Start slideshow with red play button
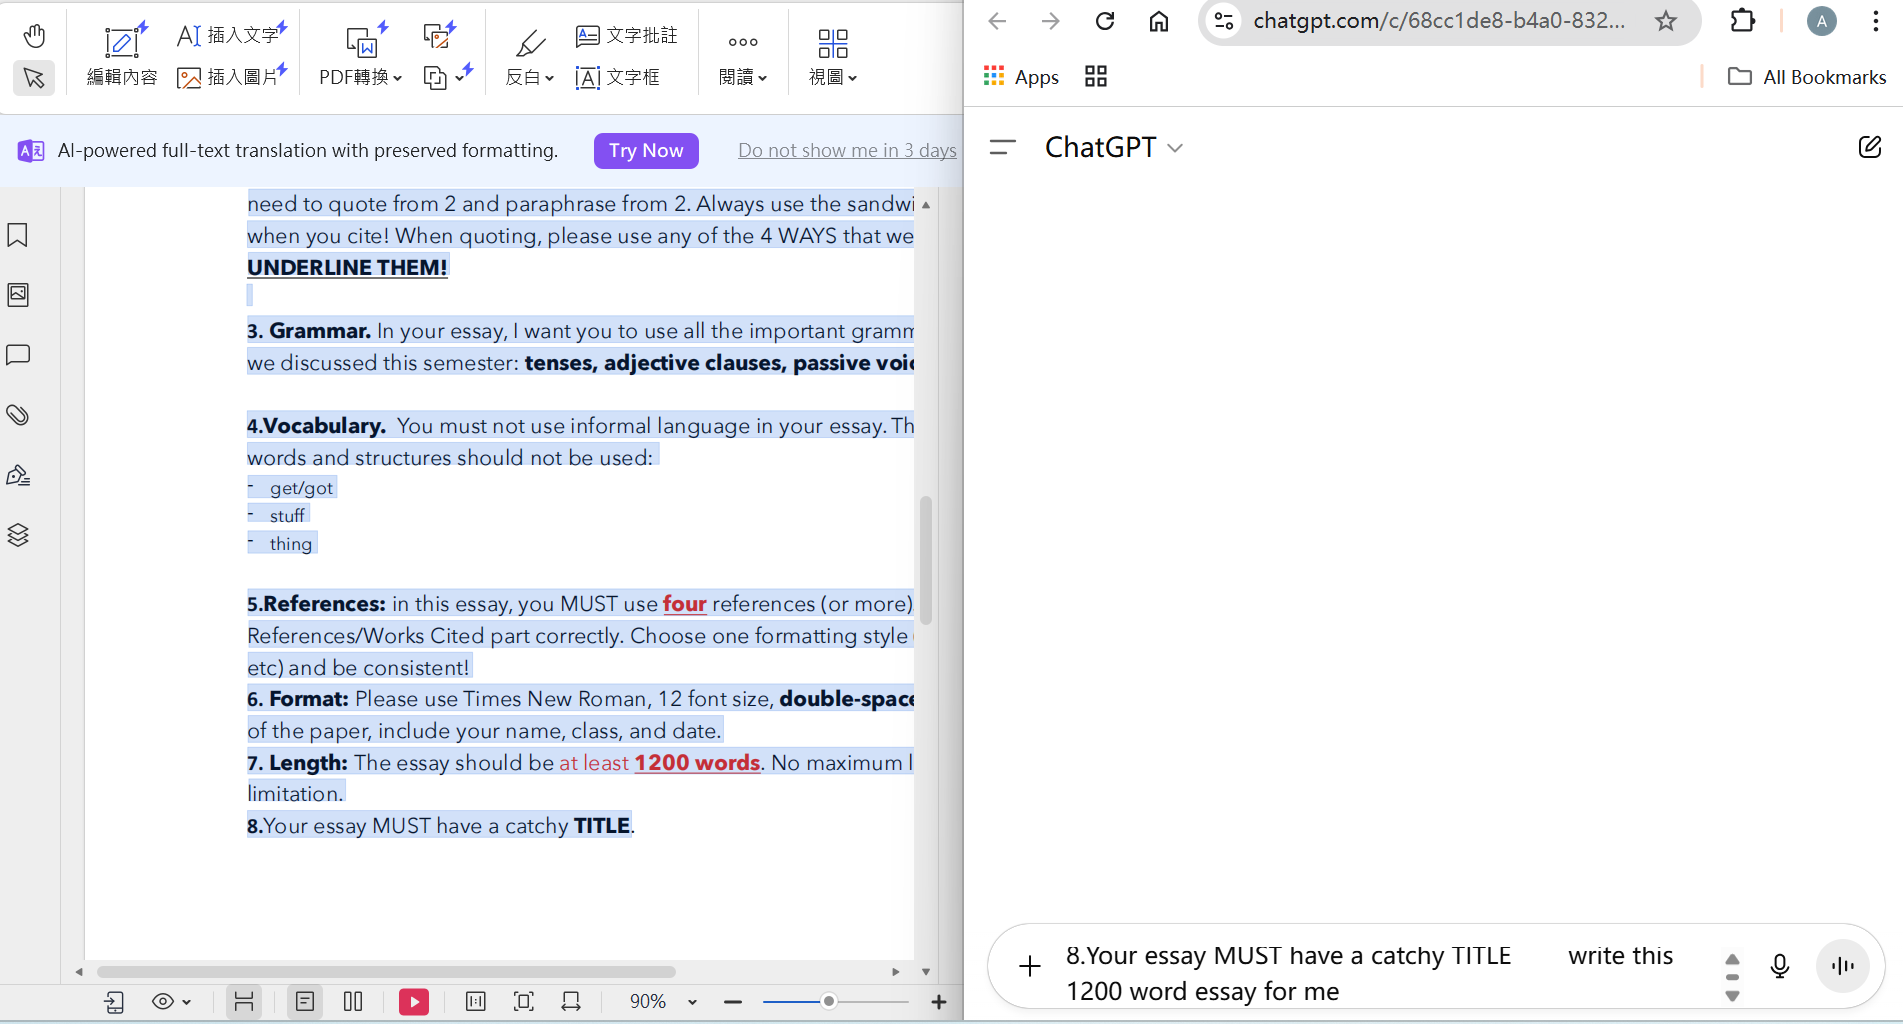This screenshot has height=1024, width=1903. 413,1001
